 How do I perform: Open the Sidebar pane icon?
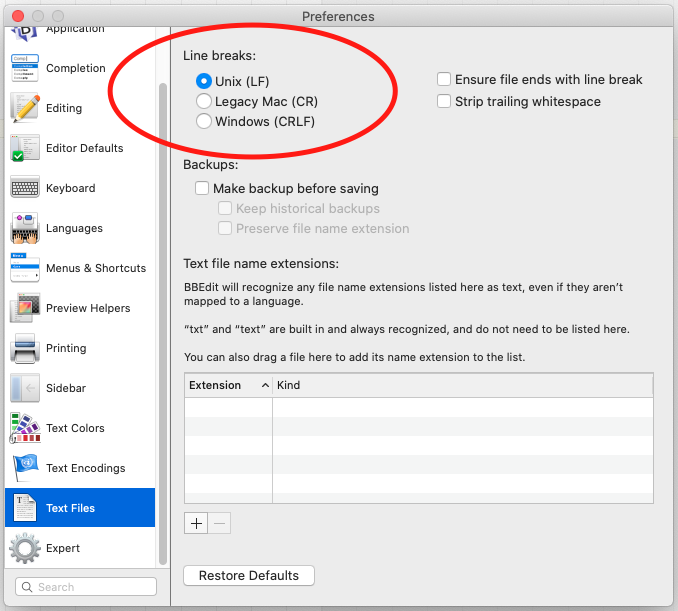(25, 388)
